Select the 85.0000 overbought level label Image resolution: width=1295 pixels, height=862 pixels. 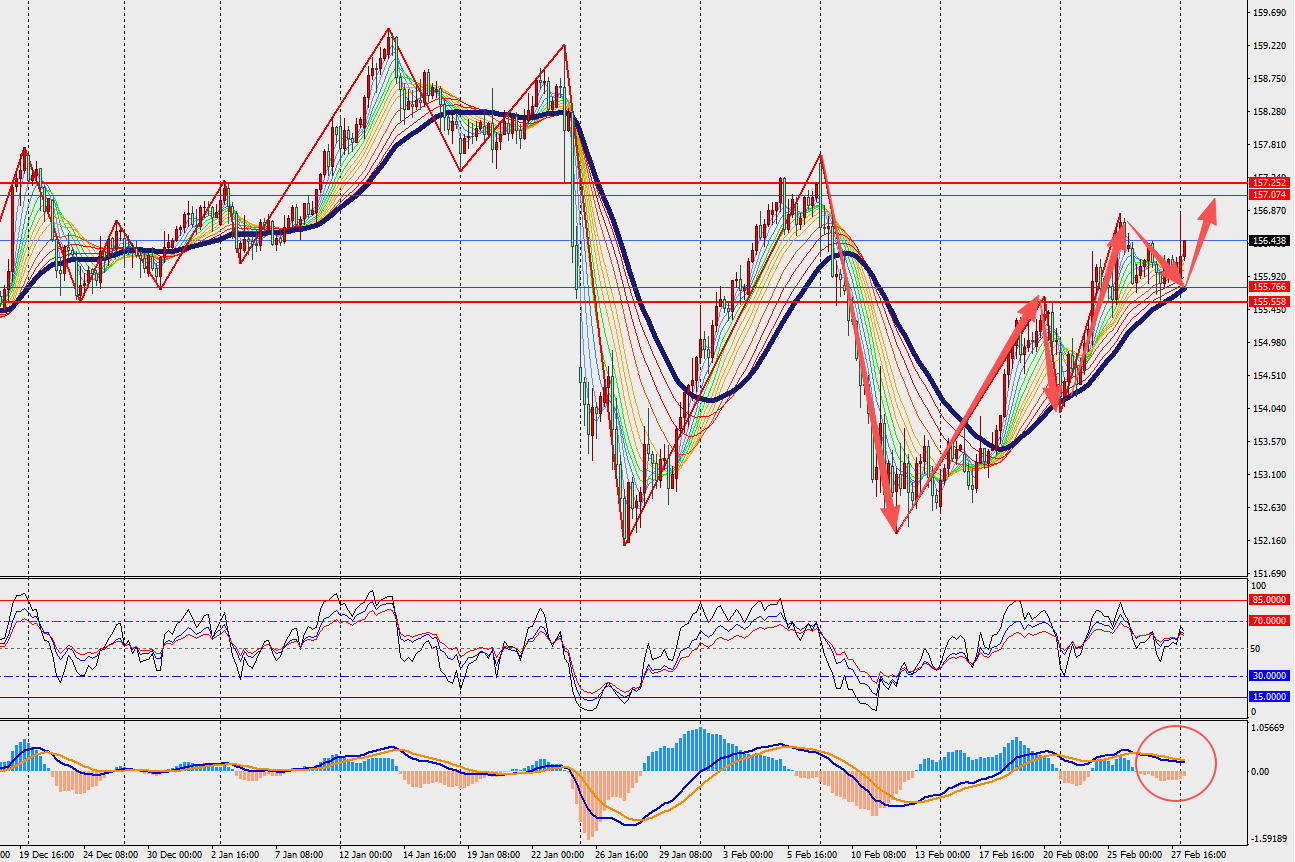click(1269, 600)
